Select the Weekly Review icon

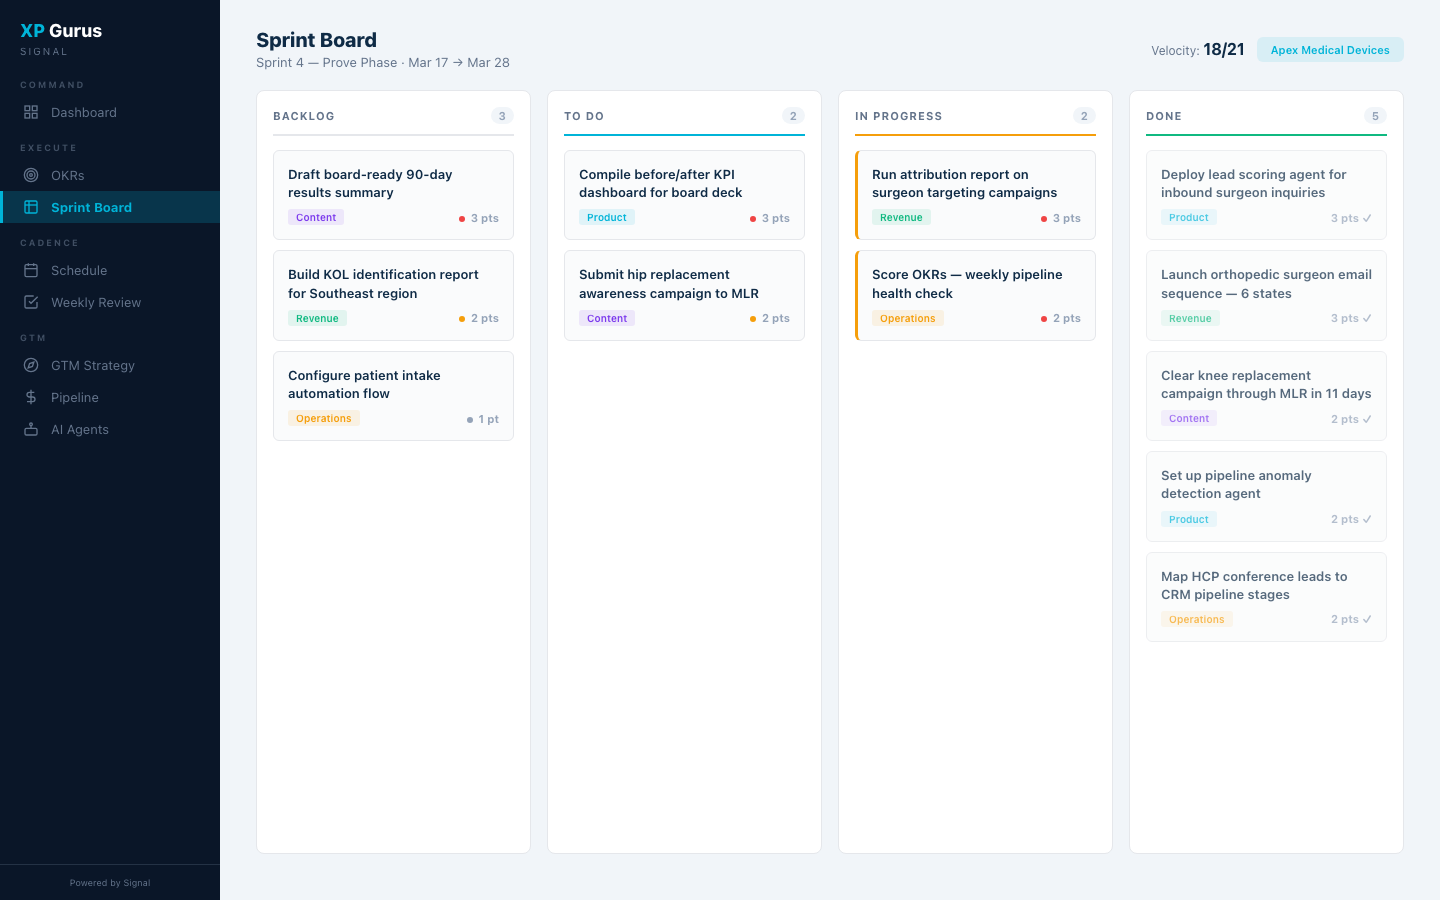pyautogui.click(x=31, y=302)
